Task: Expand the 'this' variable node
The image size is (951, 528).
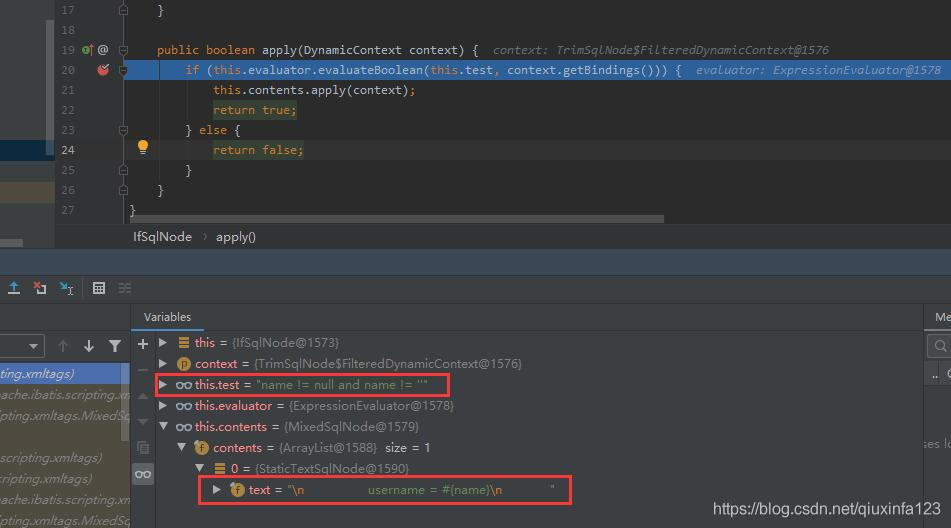Action: click(163, 343)
